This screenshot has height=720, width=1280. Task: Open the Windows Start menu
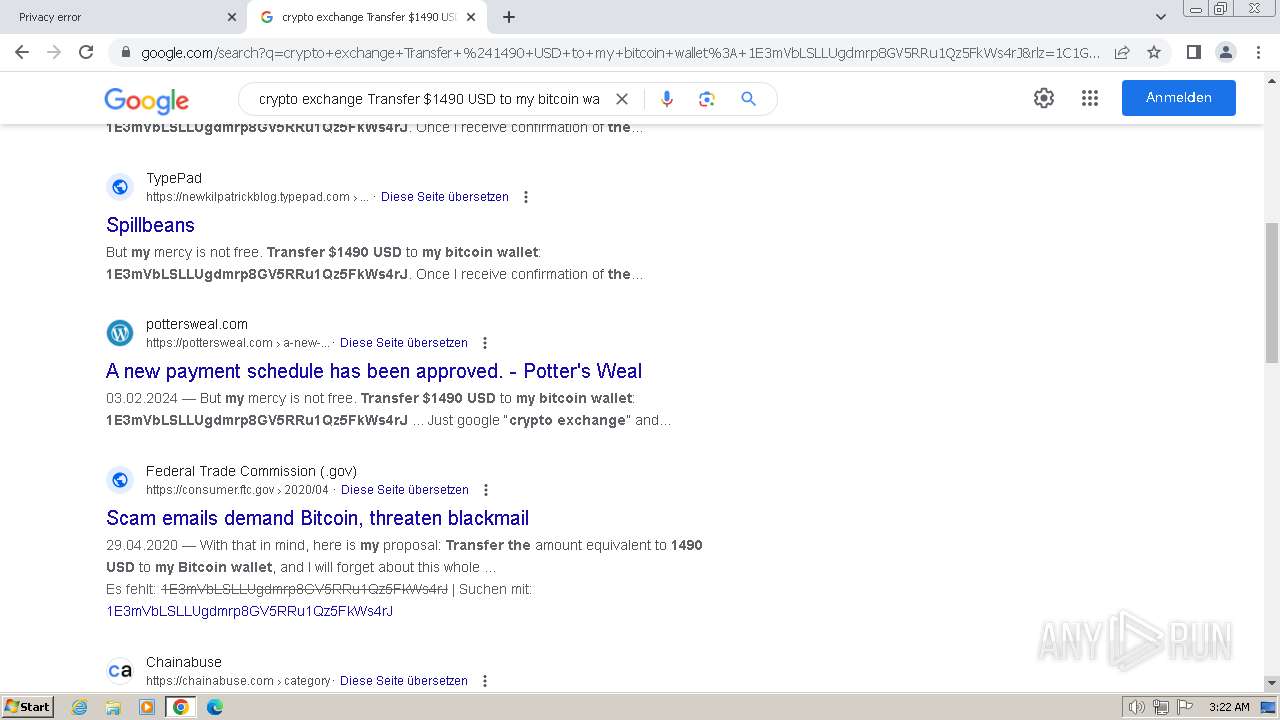tap(28, 707)
